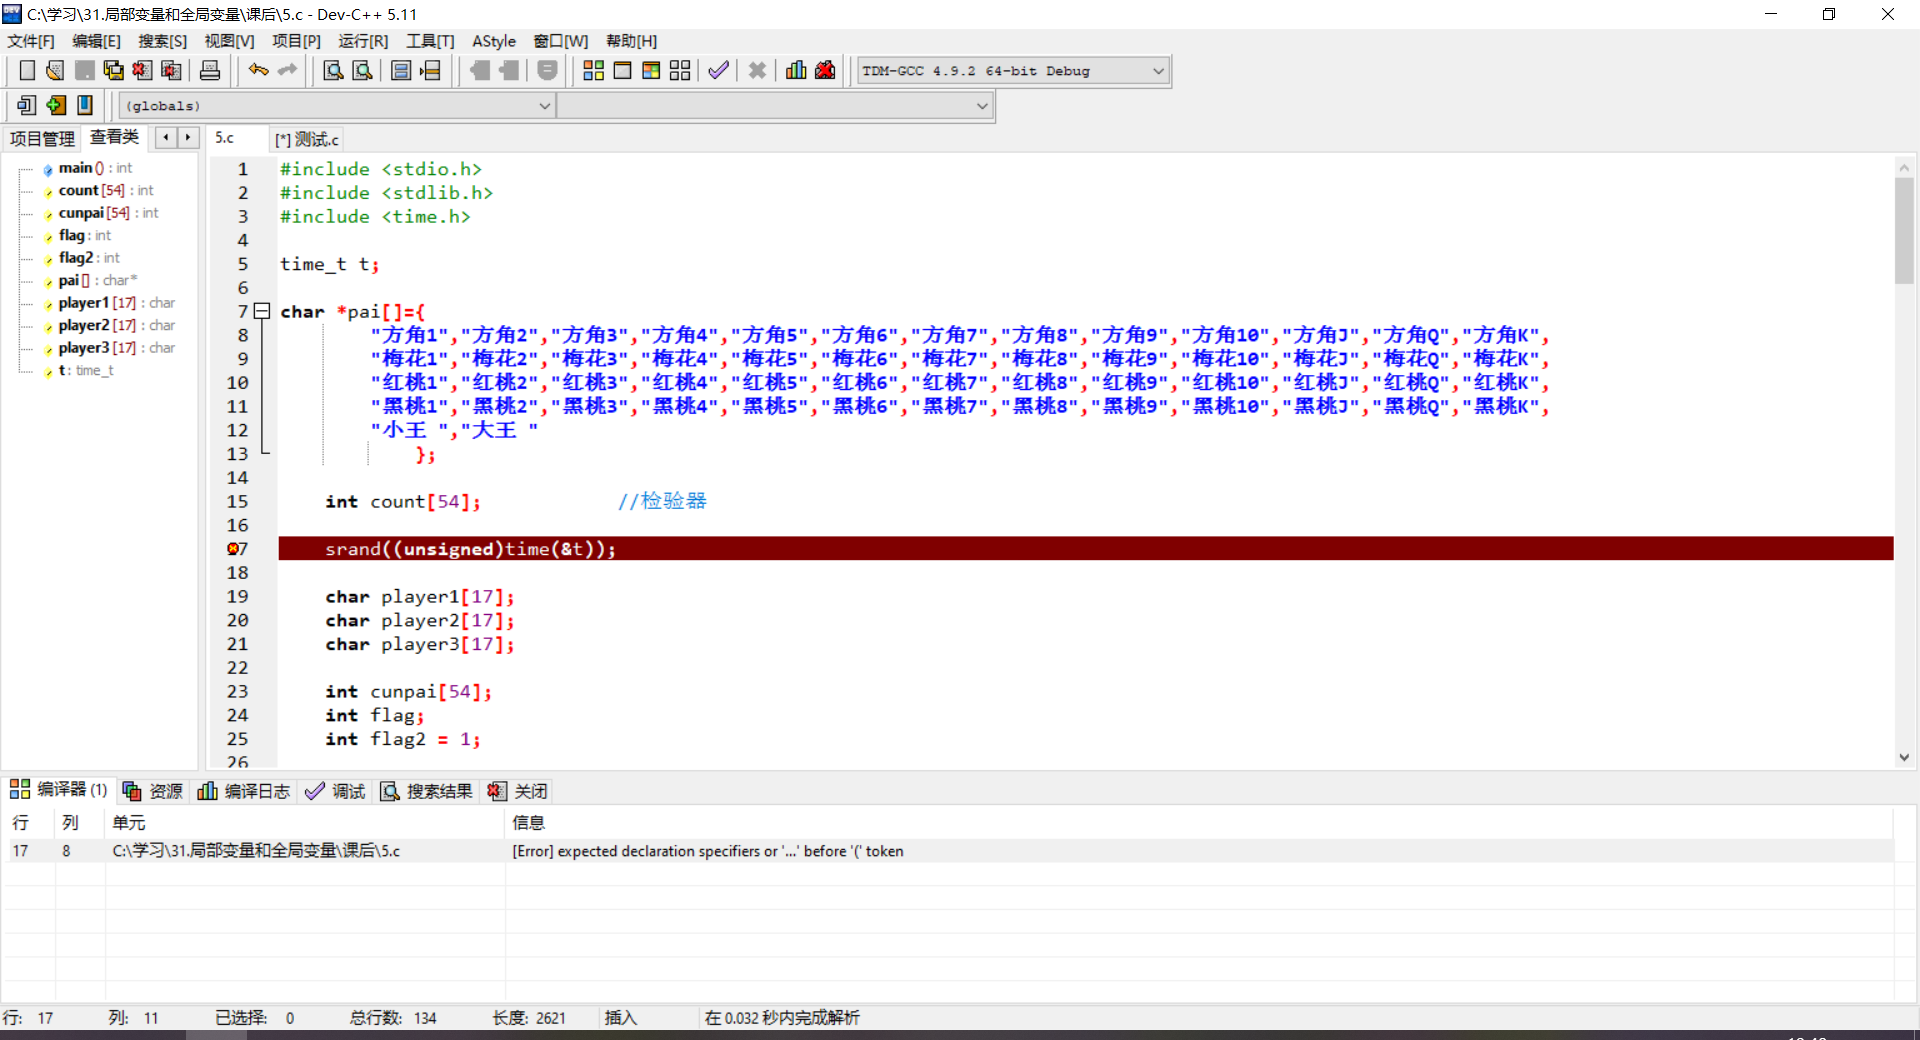Click the gray X Stop execution icon
Image resolution: width=1920 pixels, height=1040 pixels.
[757, 70]
